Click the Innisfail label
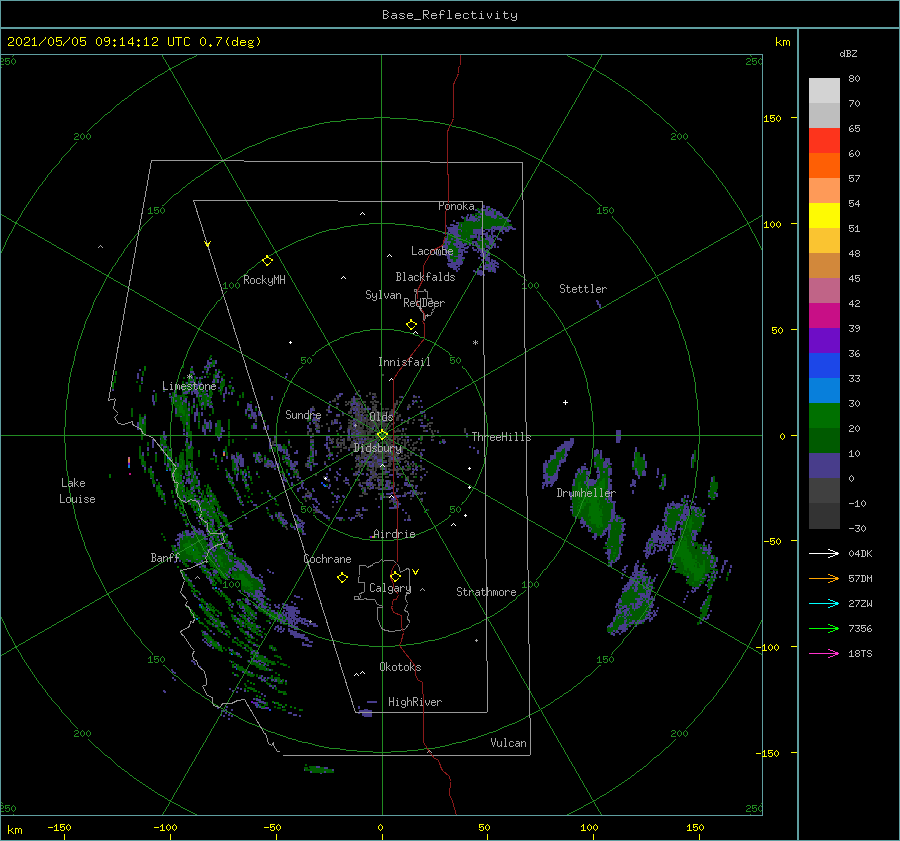Viewport: 900px width, 841px height. [404, 362]
